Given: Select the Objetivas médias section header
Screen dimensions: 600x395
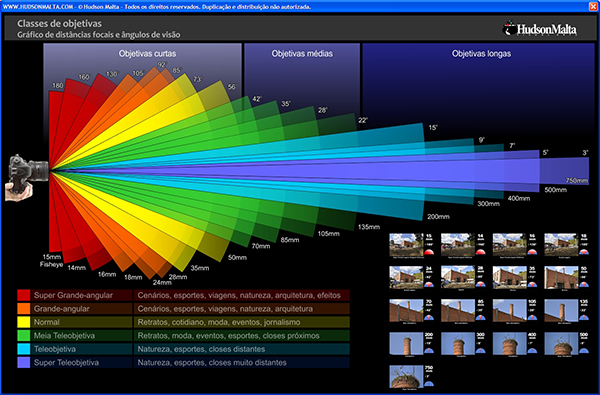Looking at the screenshot, I should pos(302,54).
